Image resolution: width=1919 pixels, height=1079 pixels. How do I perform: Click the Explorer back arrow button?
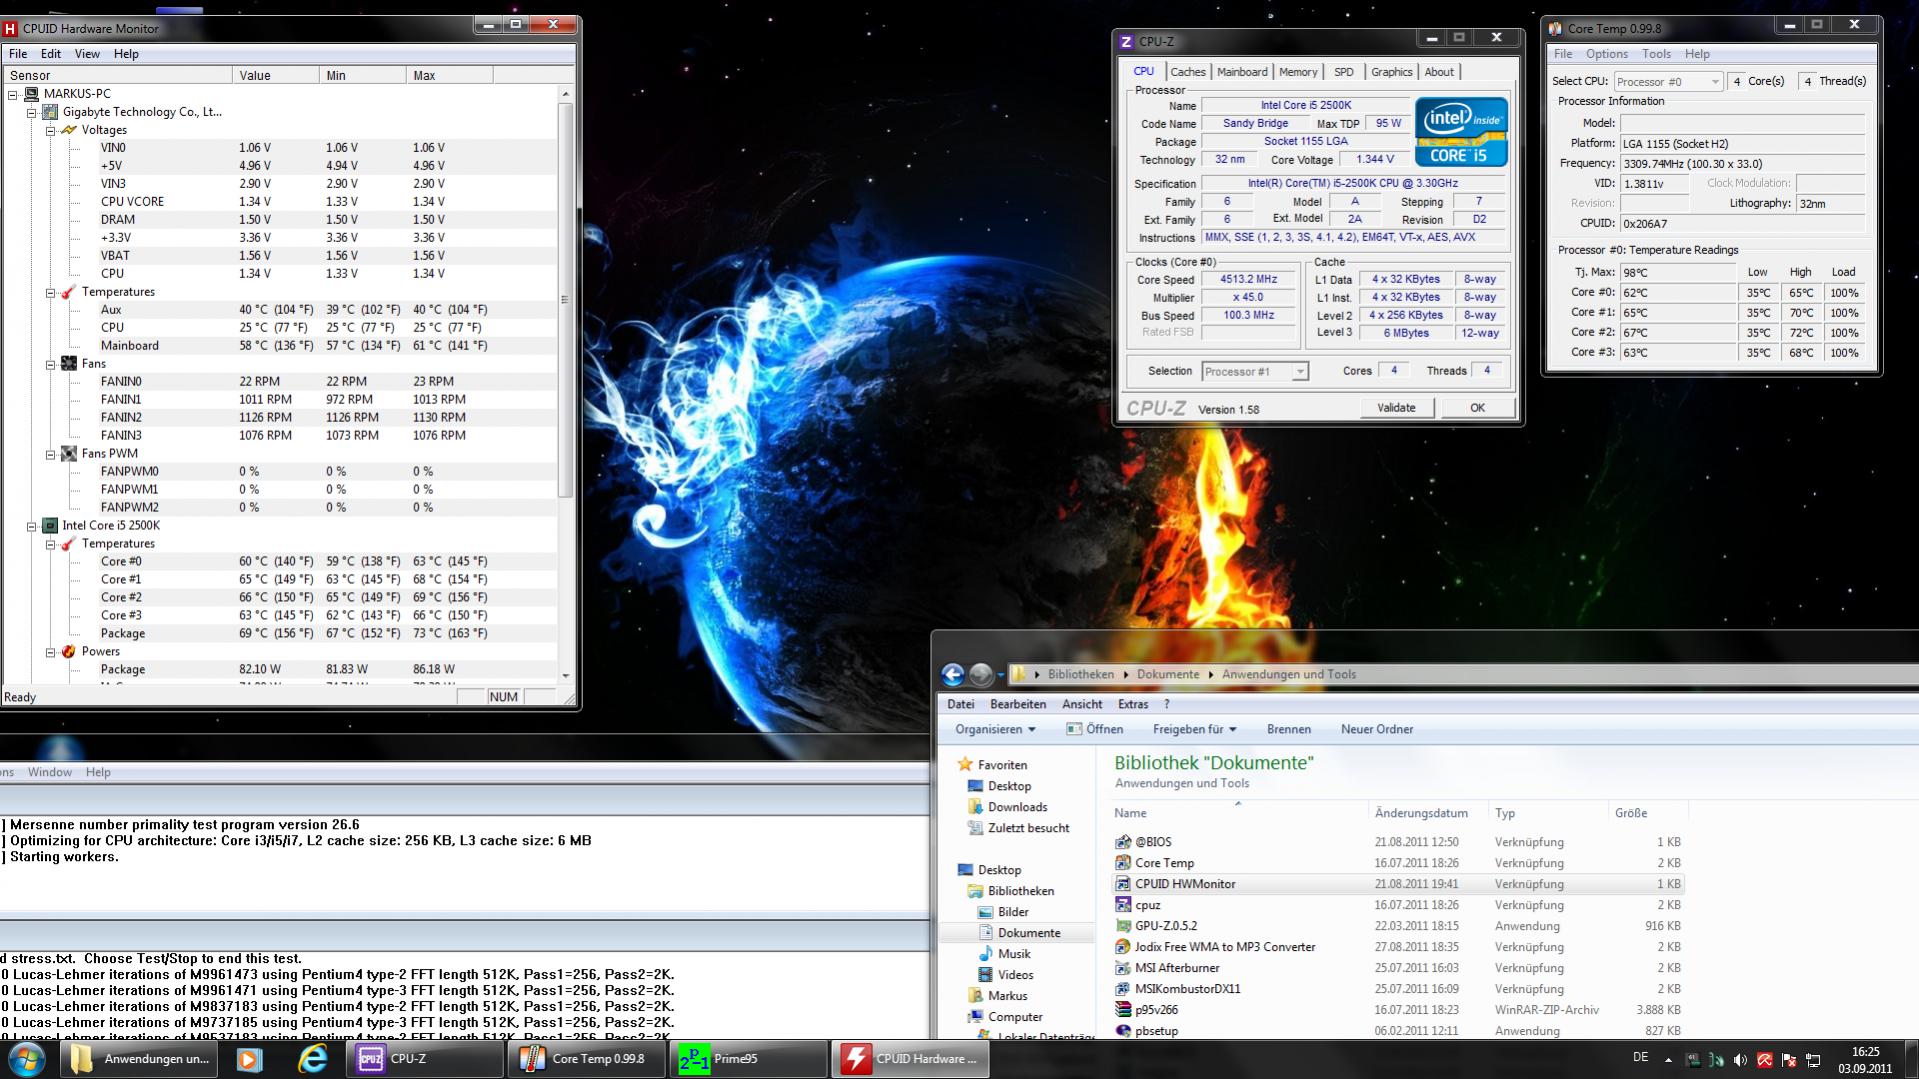click(953, 674)
